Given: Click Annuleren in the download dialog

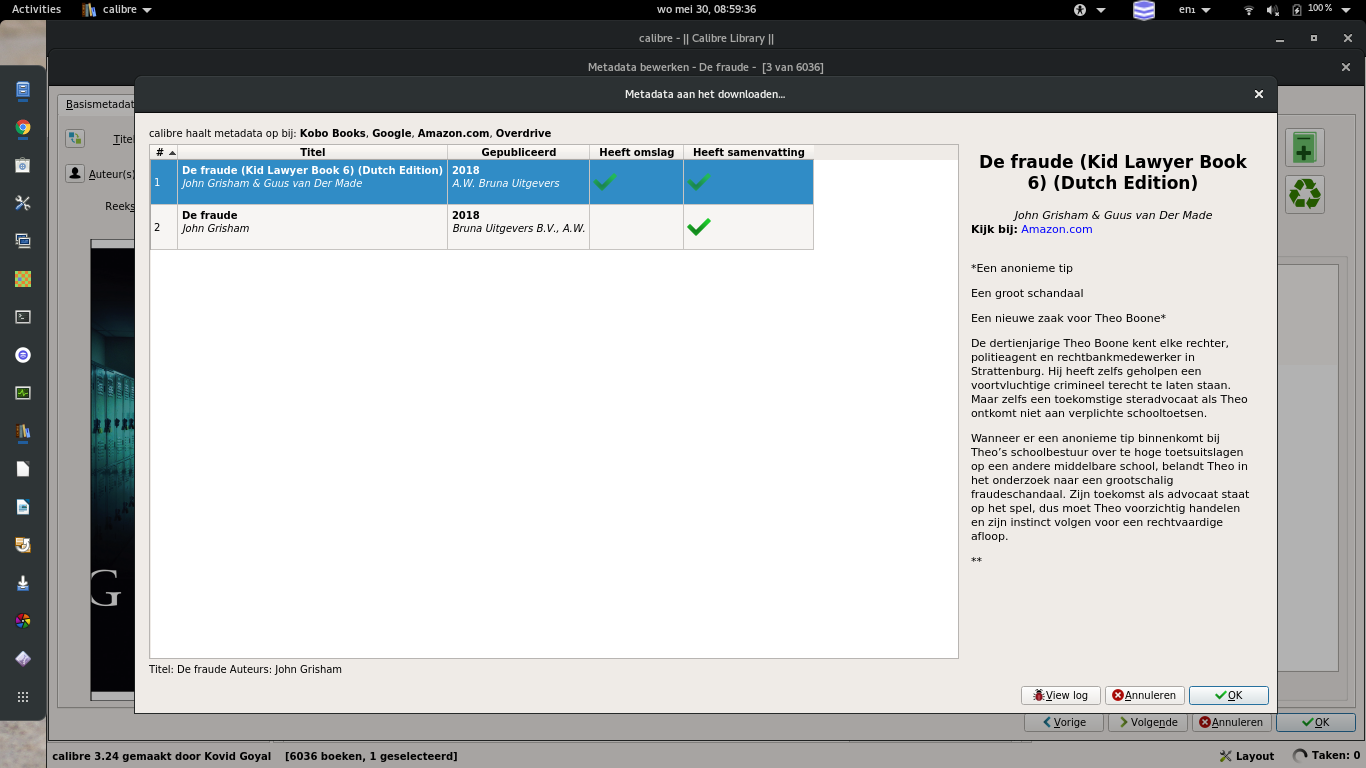Looking at the screenshot, I should point(1145,695).
